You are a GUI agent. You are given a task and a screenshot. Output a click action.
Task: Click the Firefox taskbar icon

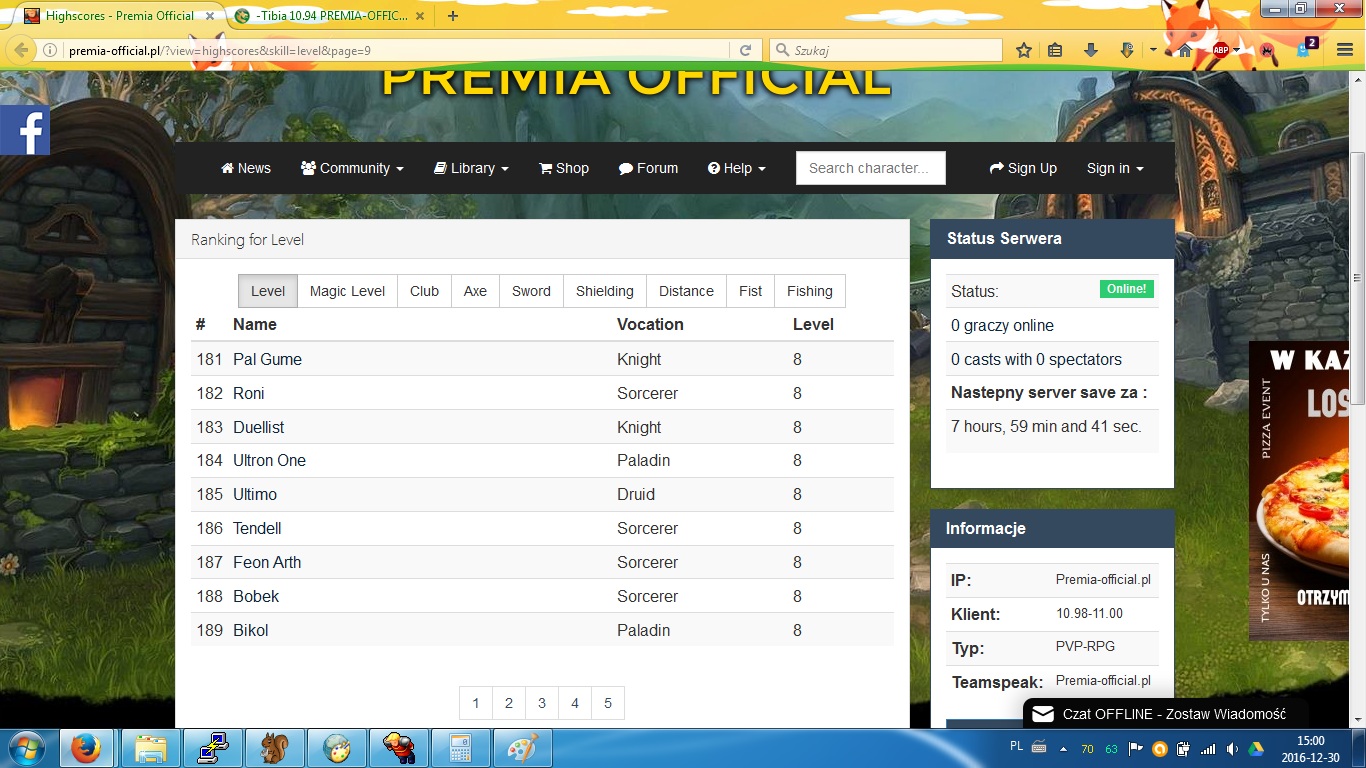pos(86,748)
